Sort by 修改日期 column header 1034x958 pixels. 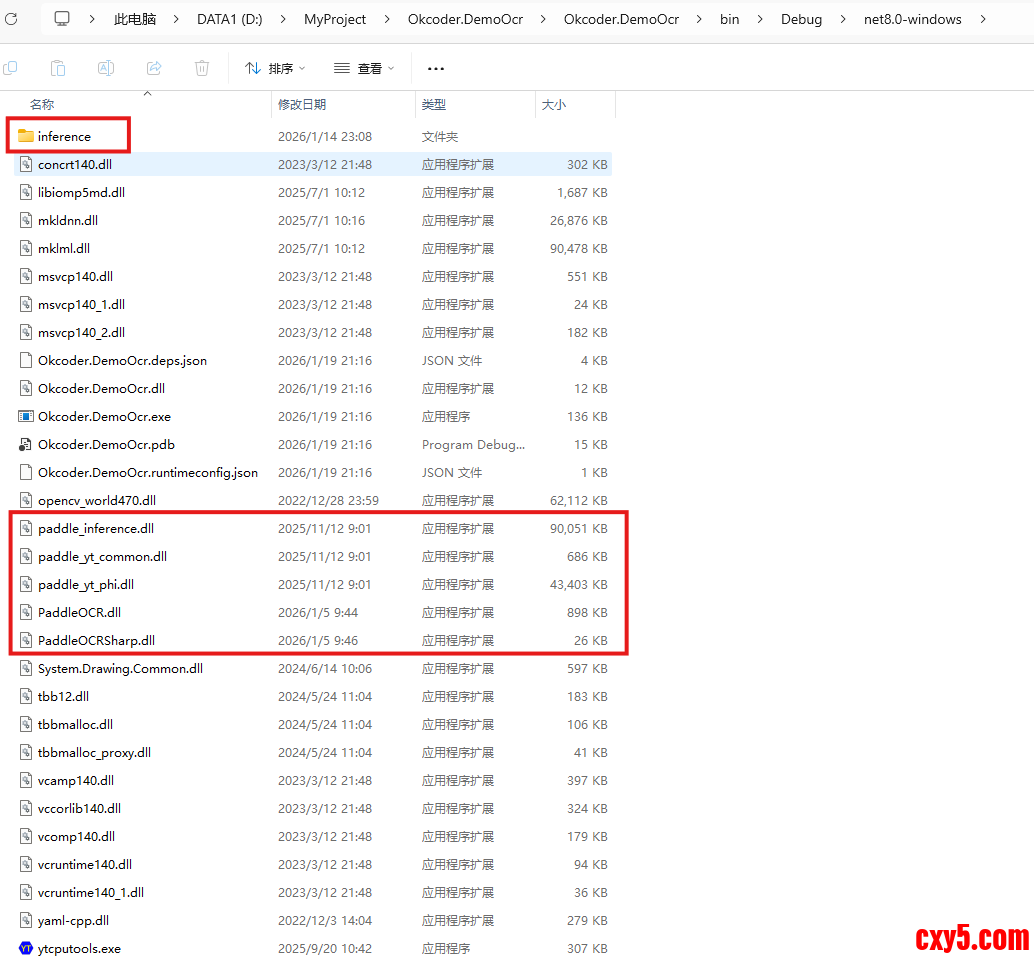pyautogui.click(x=301, y=104)
